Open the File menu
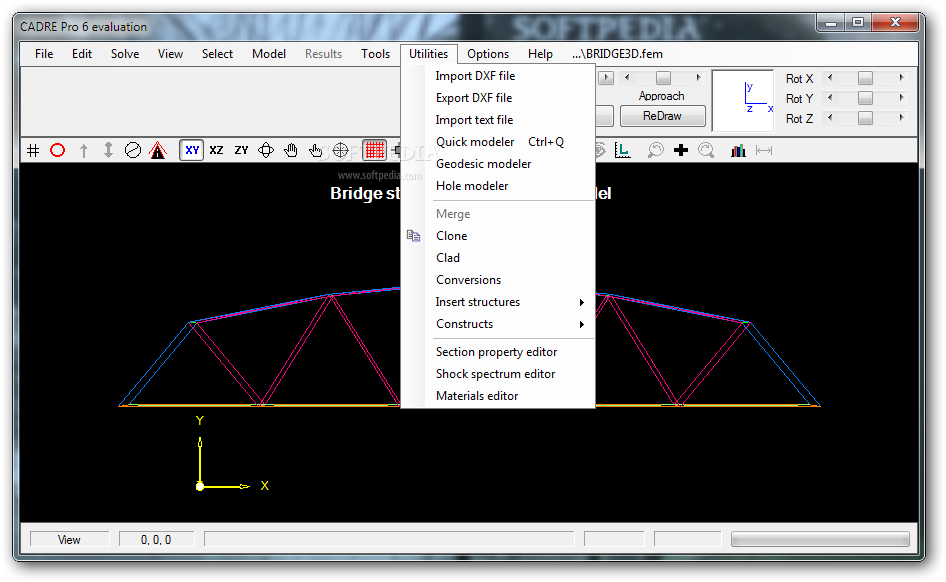Screen dimensions: 946x582 pos(44,54)
